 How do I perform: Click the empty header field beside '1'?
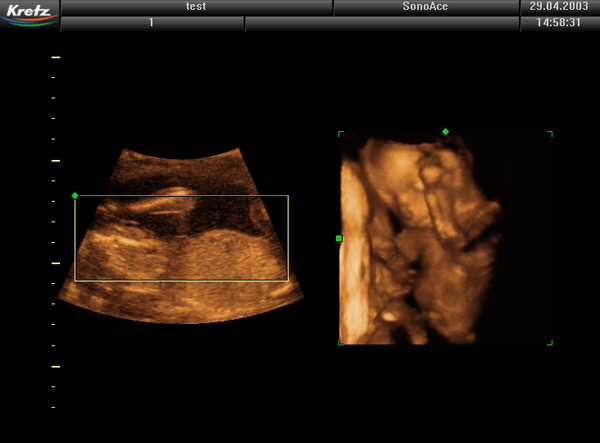tap(382, 23)
